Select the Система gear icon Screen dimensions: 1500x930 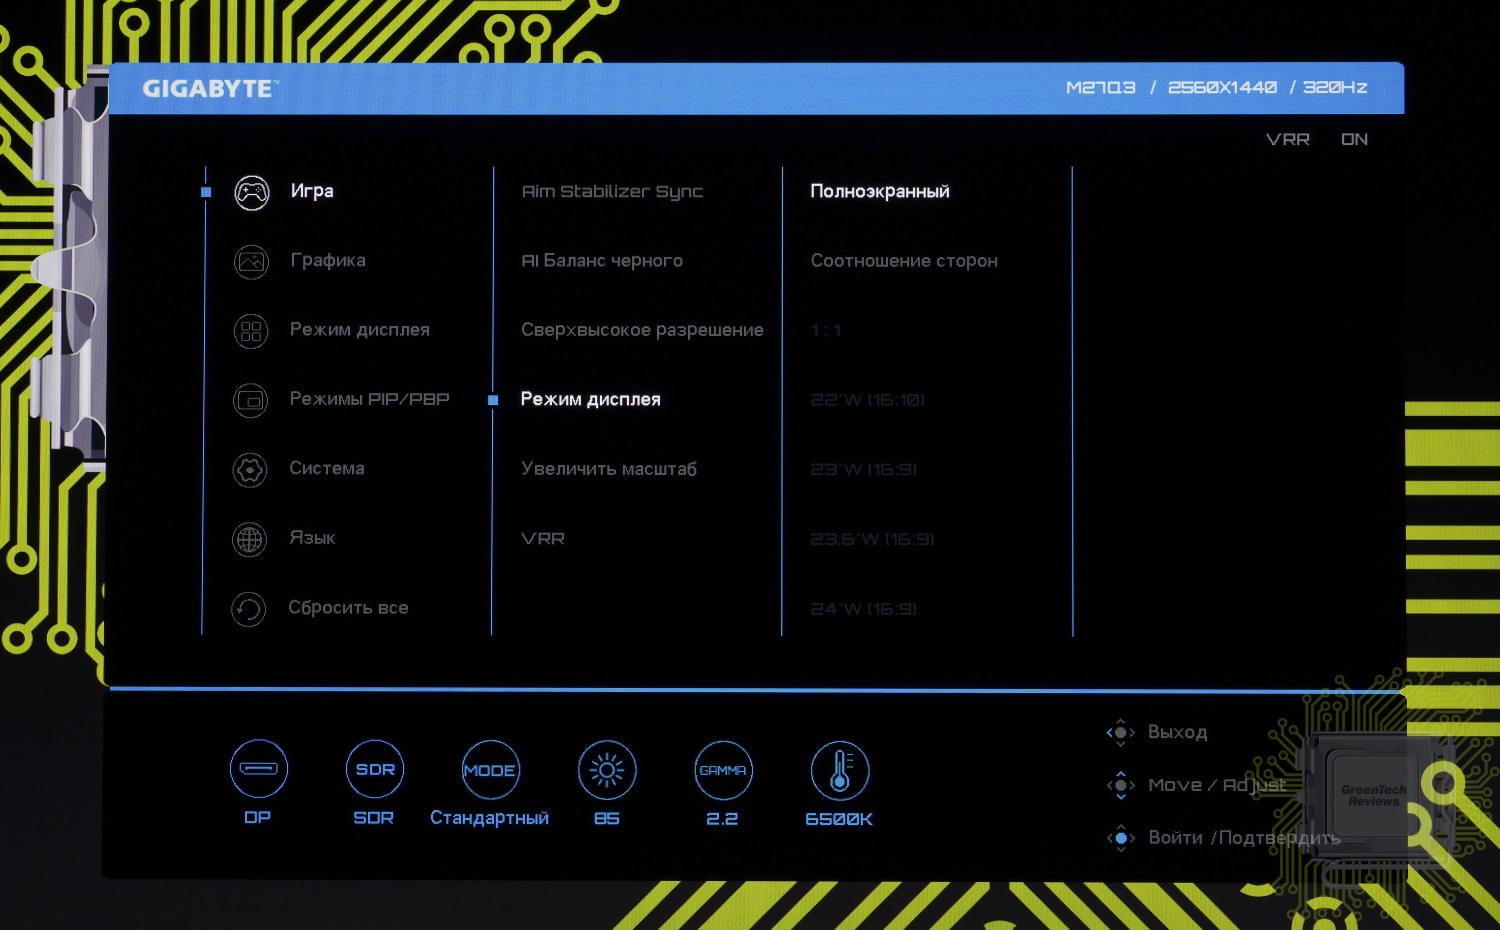click(x=250, y=469)
